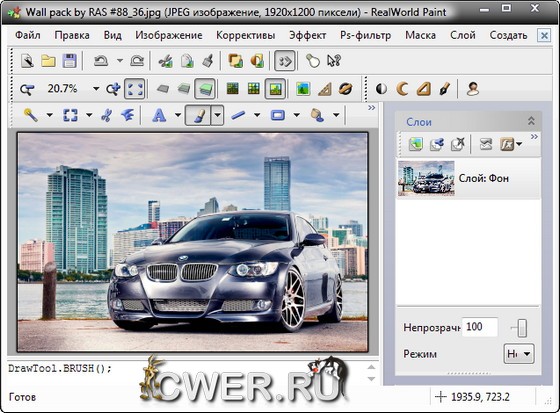560x413 pixels.
Task: Expand magic wand tool options arrow
Action: point(50,115)
